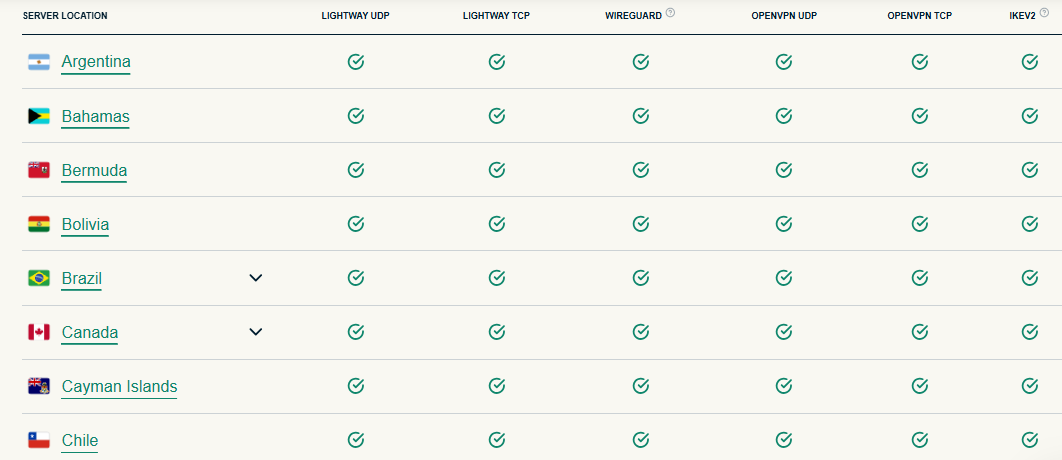Viewport: 1062px width, 460px height.
Task: Click Cayman Islands' OpenVPN TCP checkmark
Action: [x=920, y=386]
